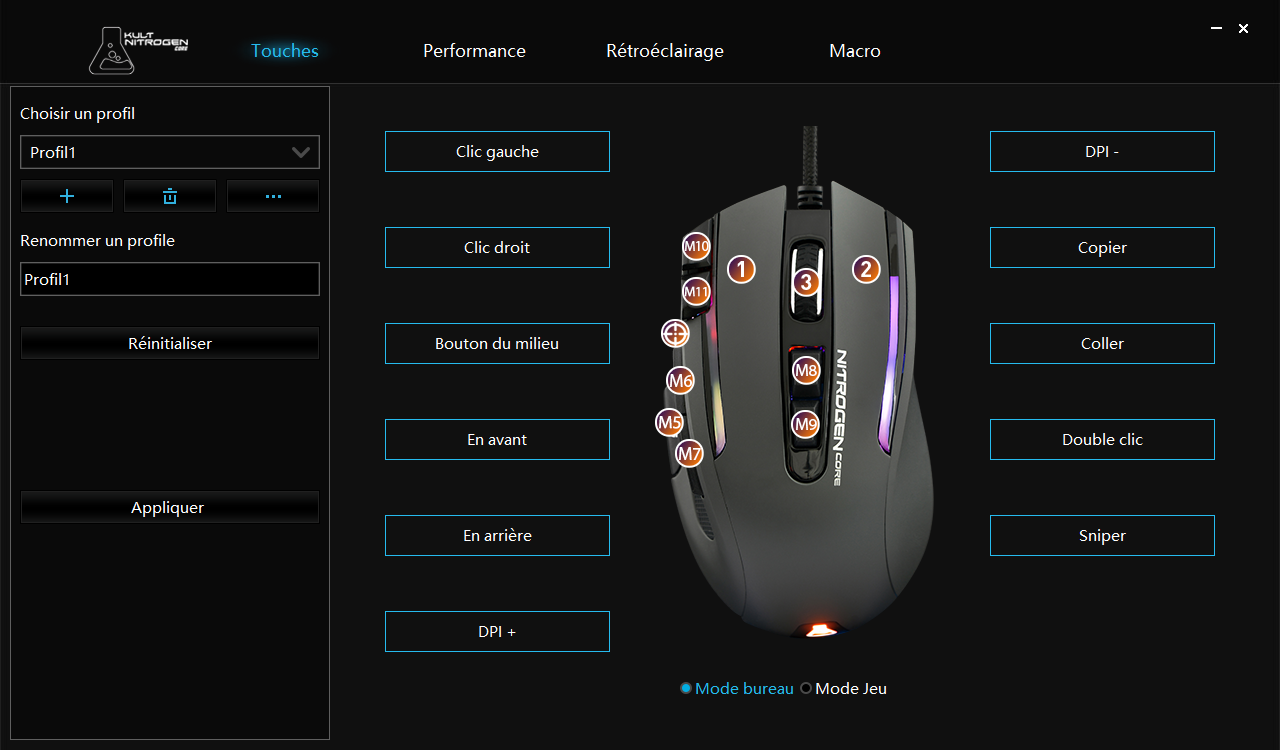Open more profile options ellipsis button

[273, 196]
